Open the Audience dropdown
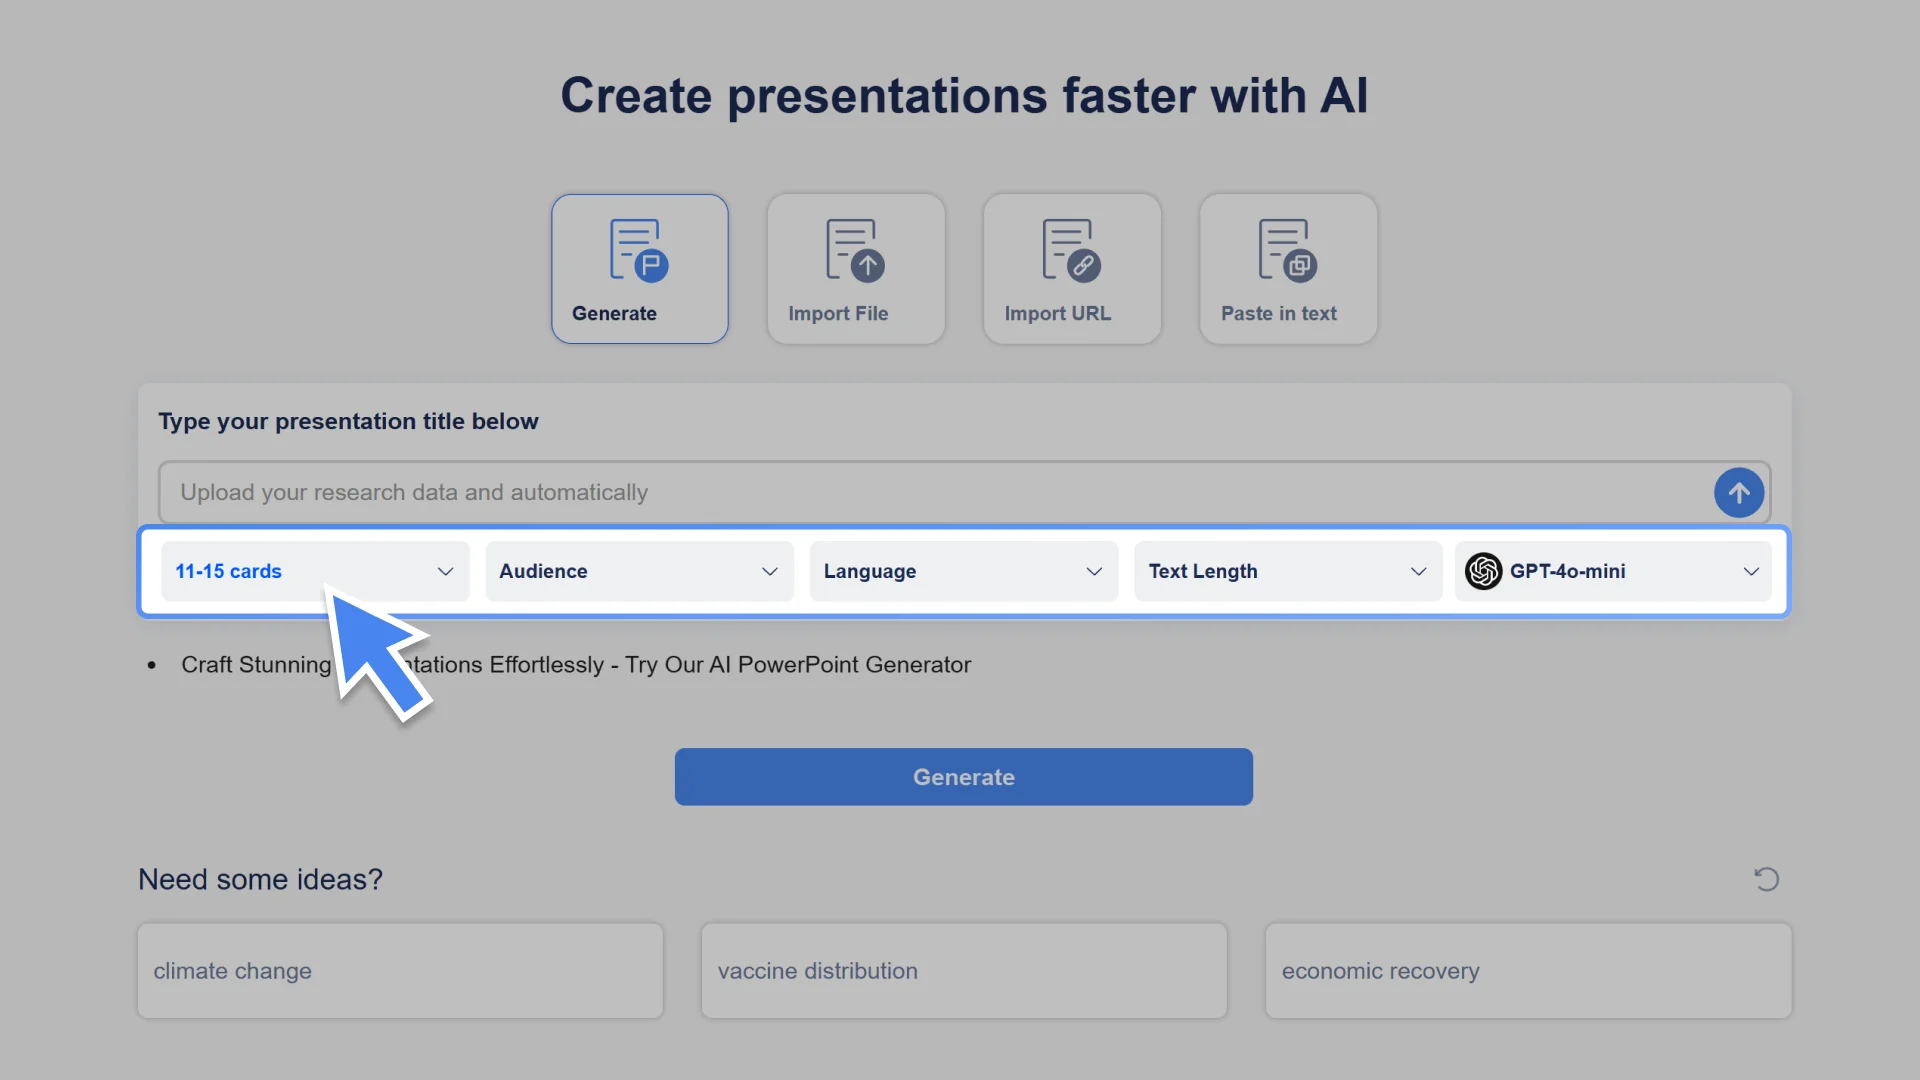 (x=640, y=571)
